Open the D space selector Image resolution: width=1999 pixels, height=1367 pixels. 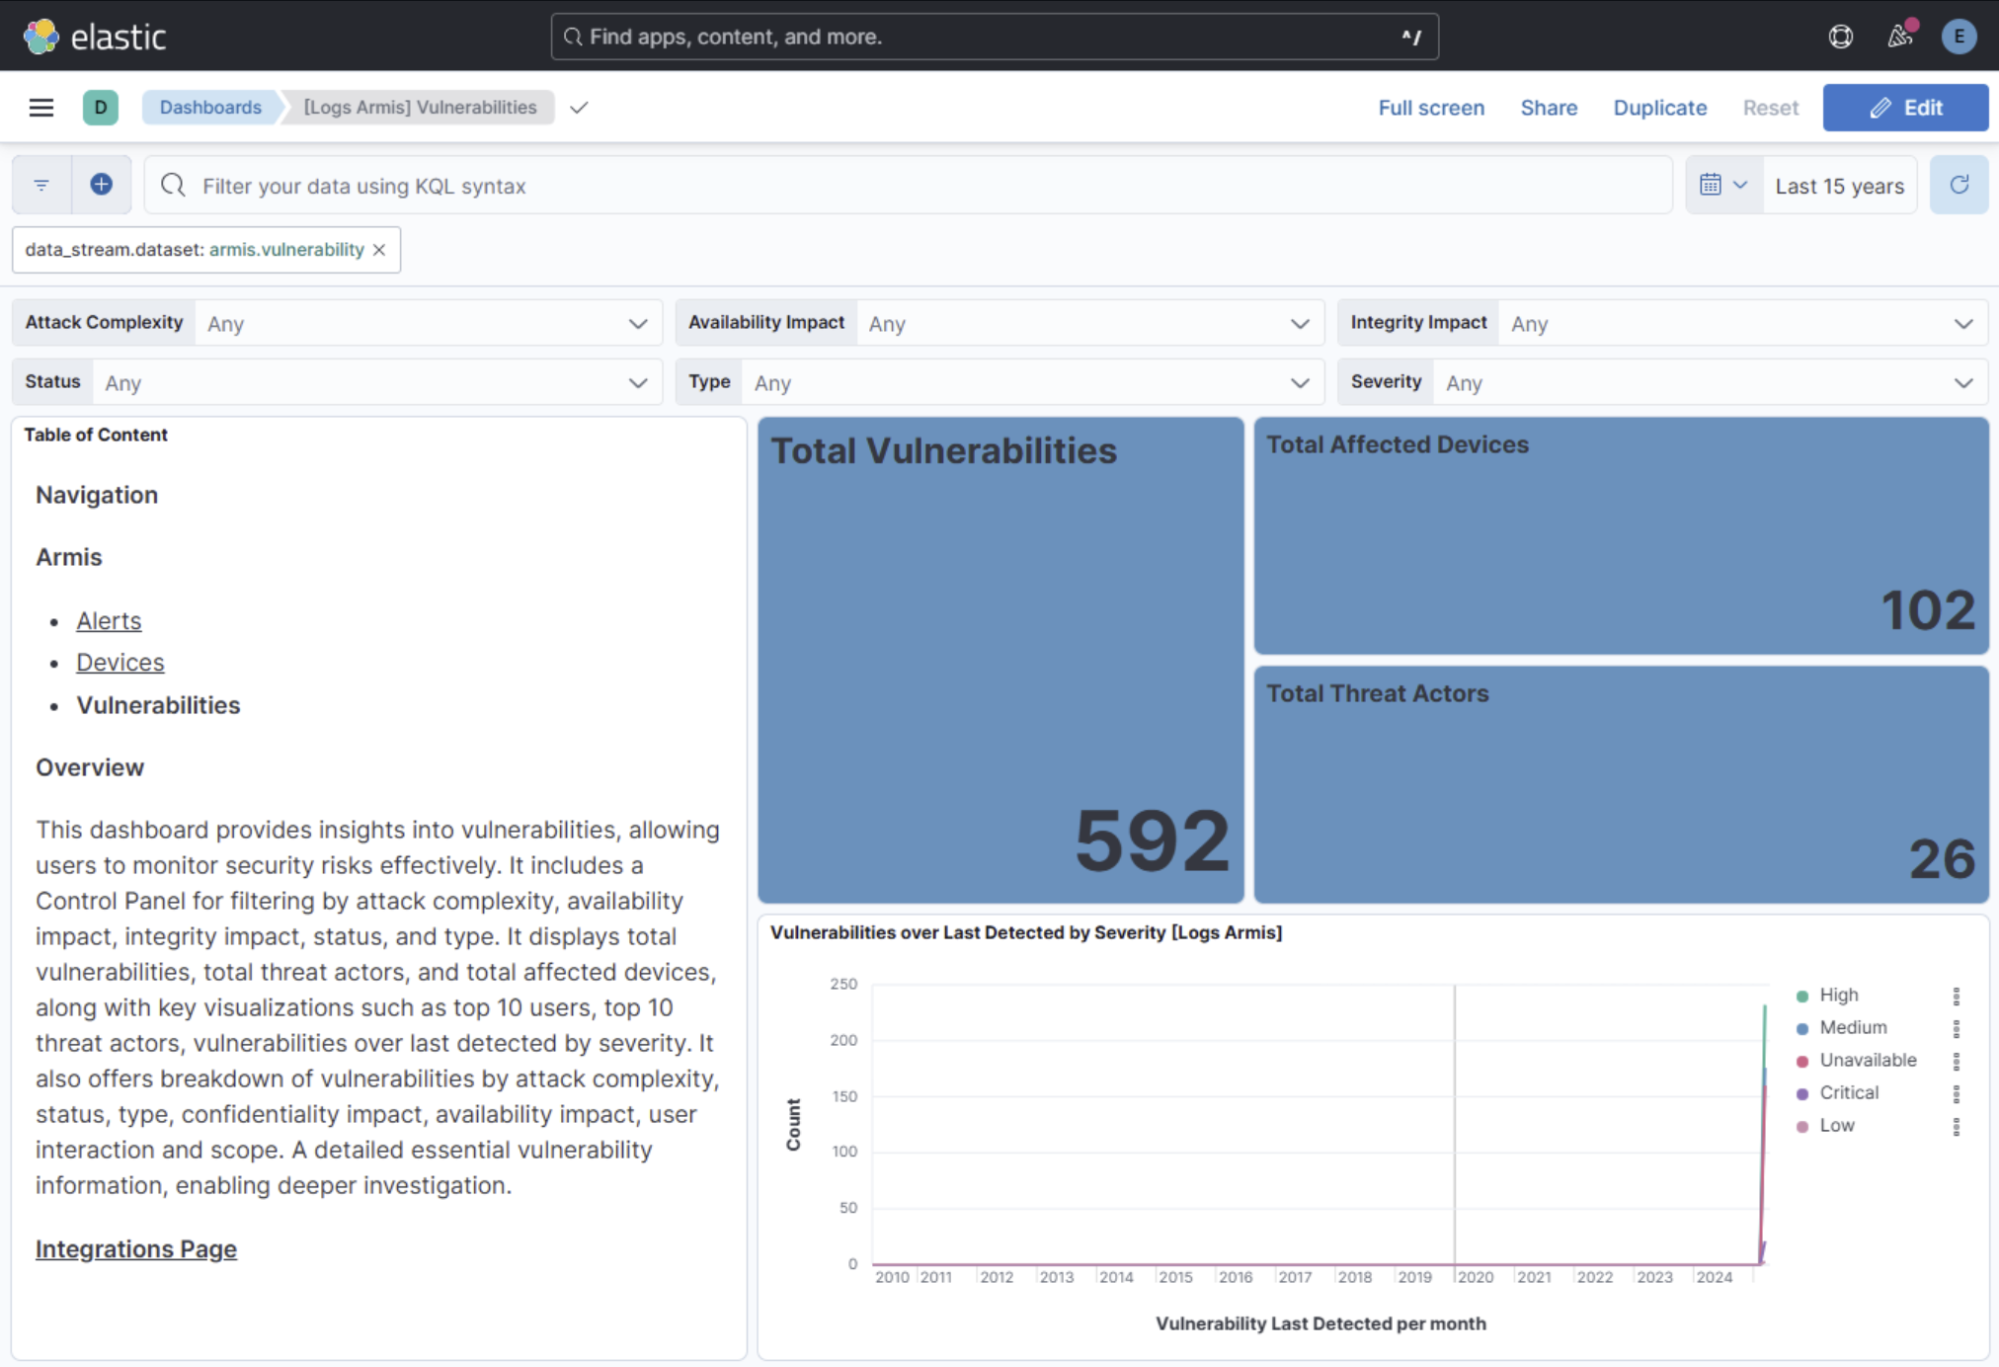click(x=100, y=107)
